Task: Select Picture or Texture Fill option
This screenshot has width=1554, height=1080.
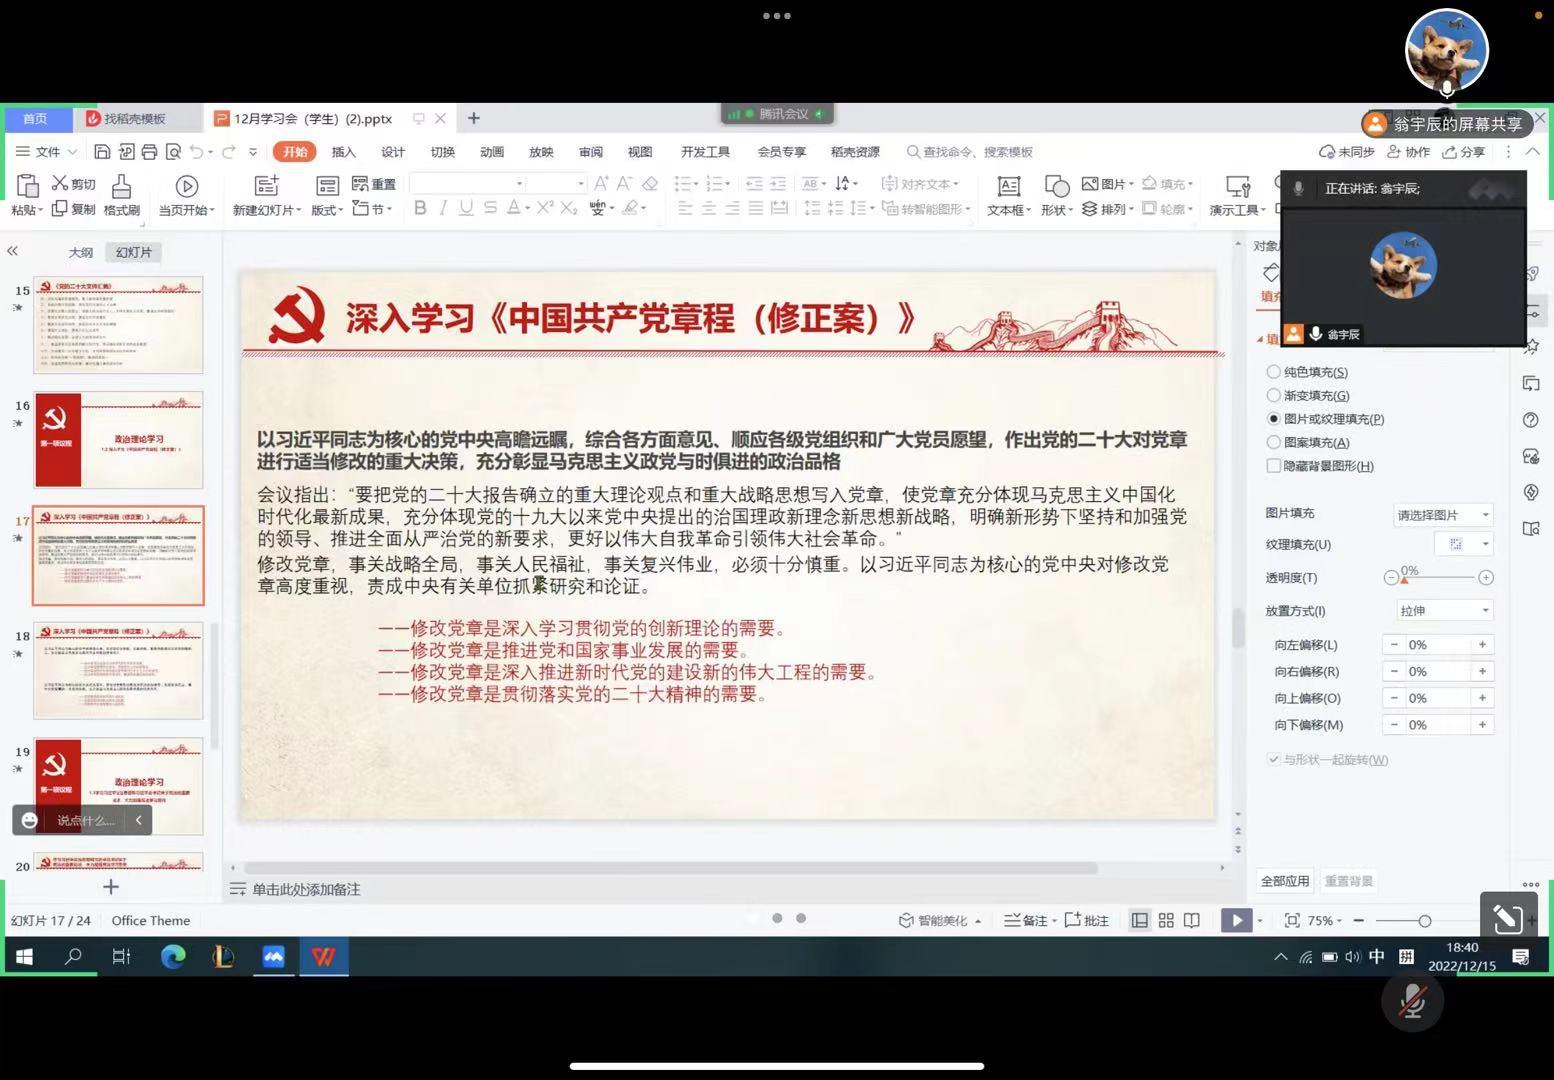Action: pyautogui.click(x=1273, y=419)
